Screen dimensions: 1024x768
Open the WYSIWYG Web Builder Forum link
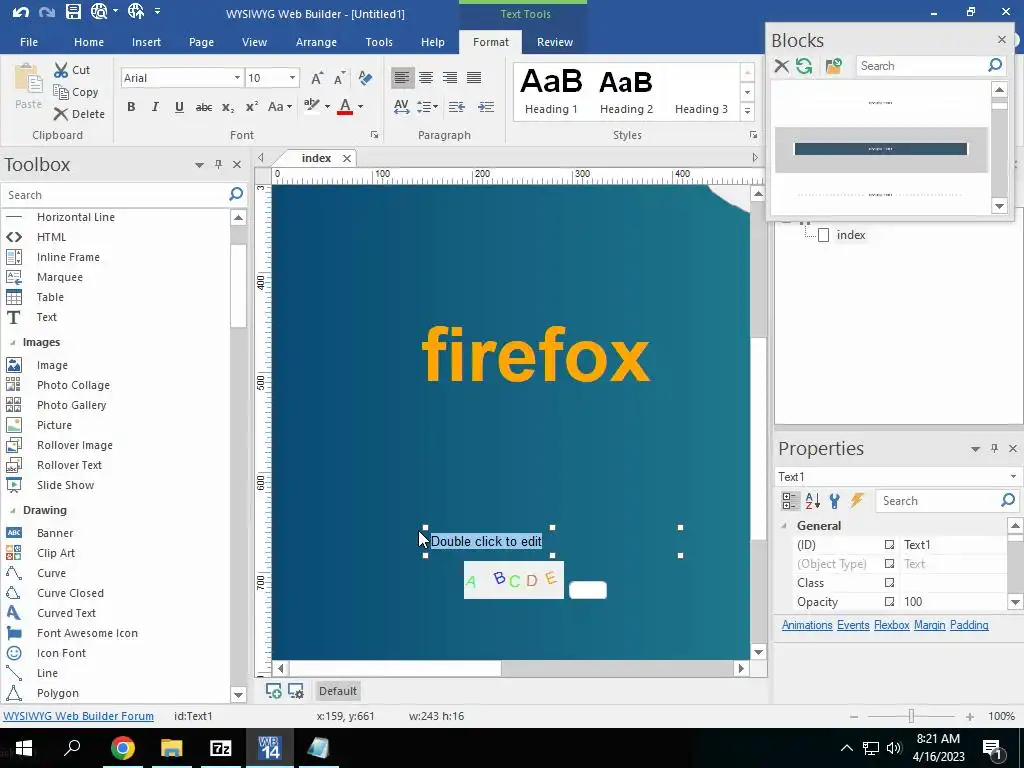point(78,716)
